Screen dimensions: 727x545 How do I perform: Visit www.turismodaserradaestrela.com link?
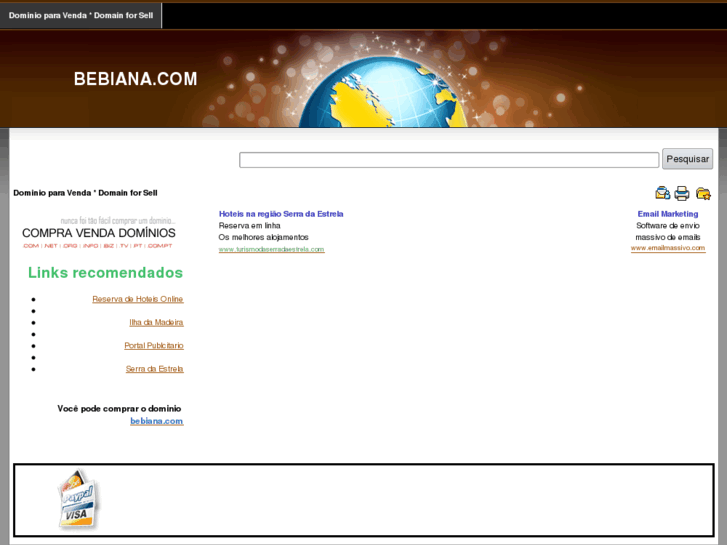pos(271,249)
